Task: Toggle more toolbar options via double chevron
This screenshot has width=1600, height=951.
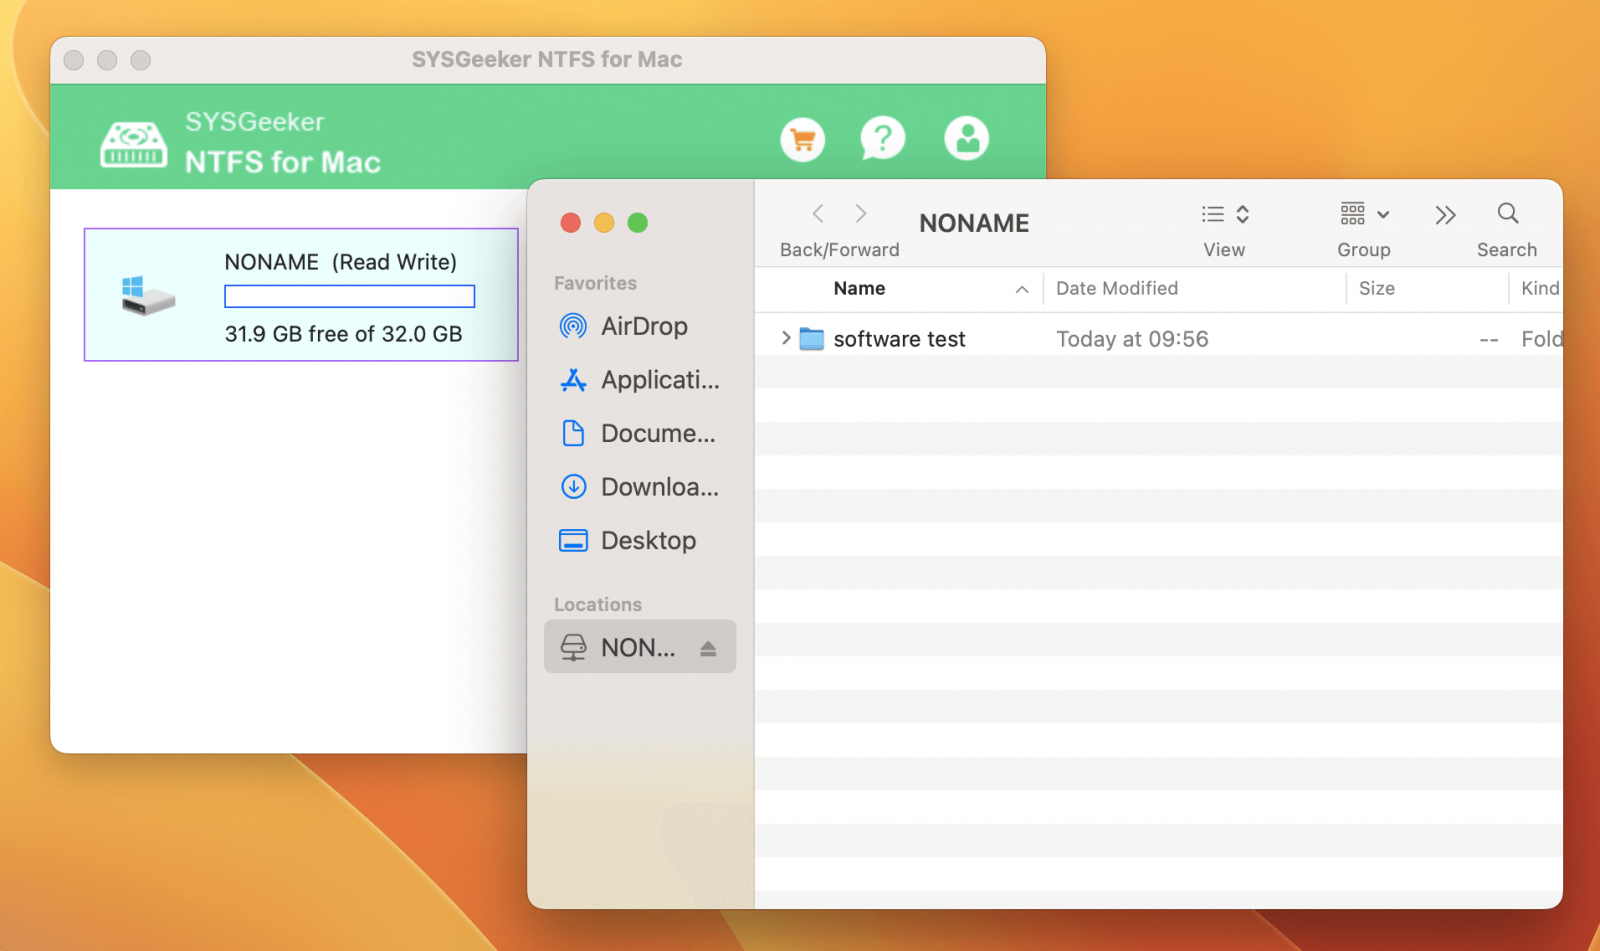Action: [1444, 213]
